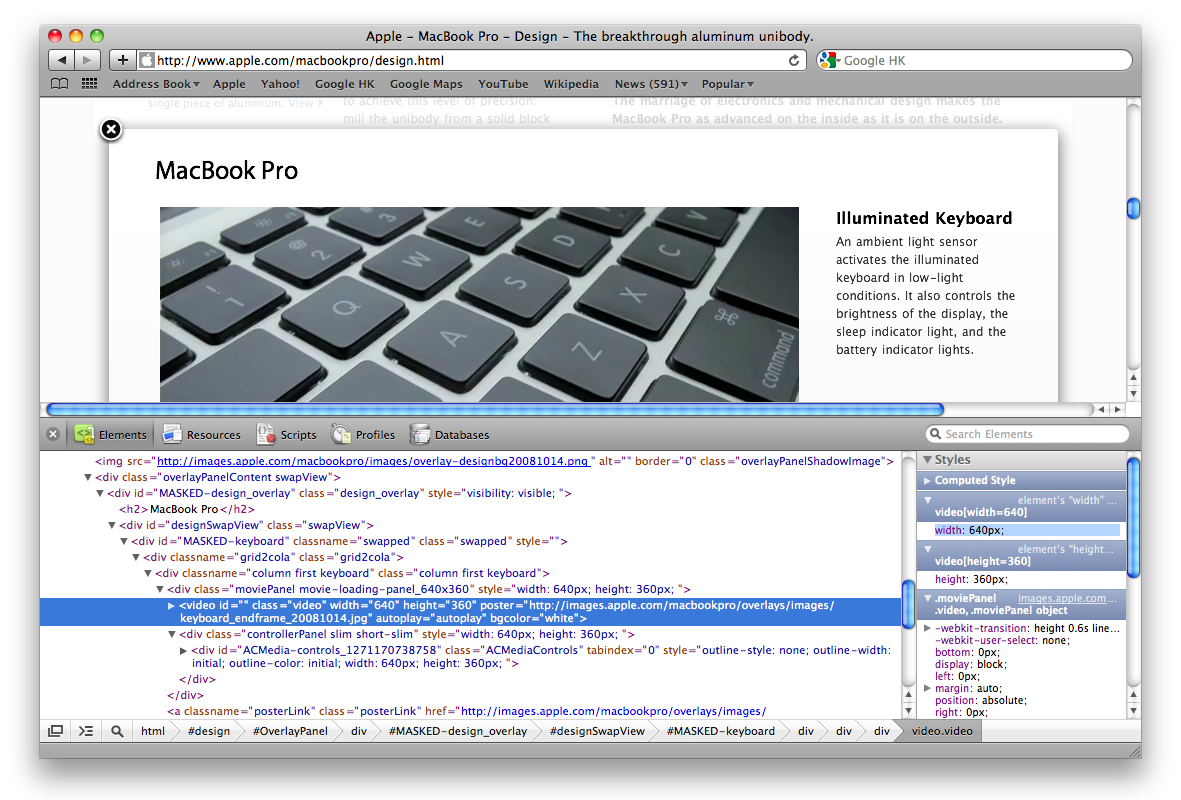Open Address Book bookmarks menu
Image resolution: width=1181 pixels, height=800 pixels.
156,84
